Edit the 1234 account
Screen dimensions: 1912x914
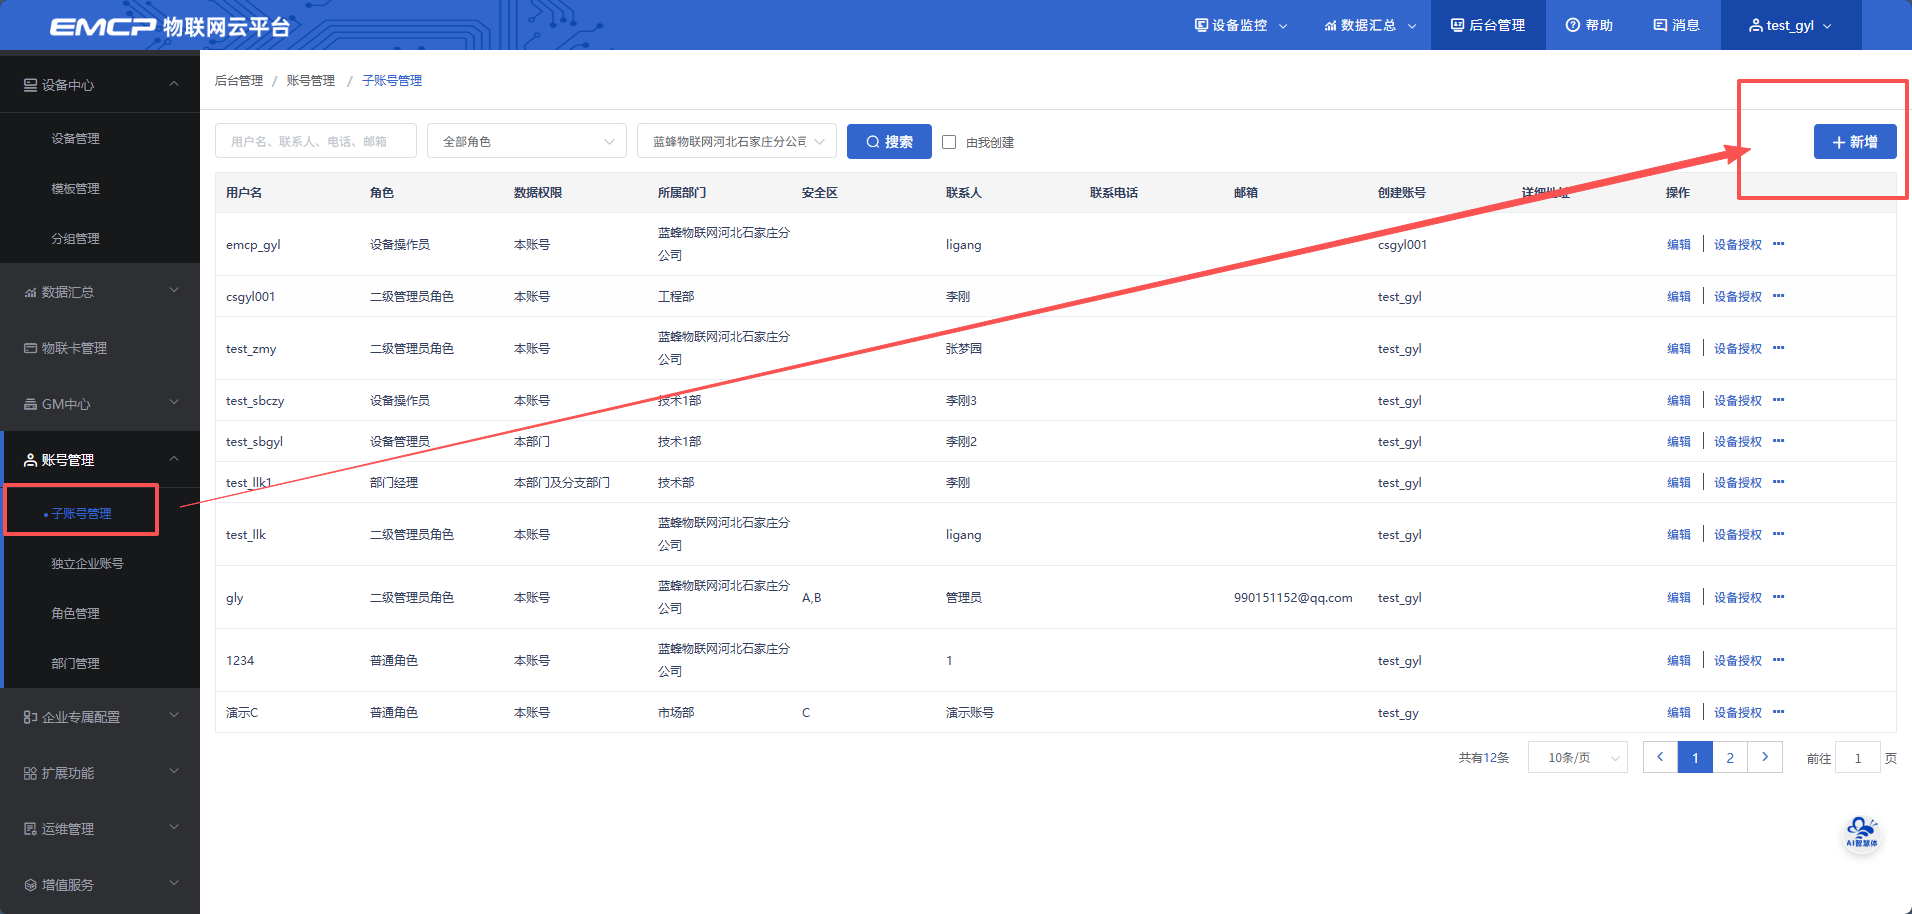click(x=1679, y=660)
